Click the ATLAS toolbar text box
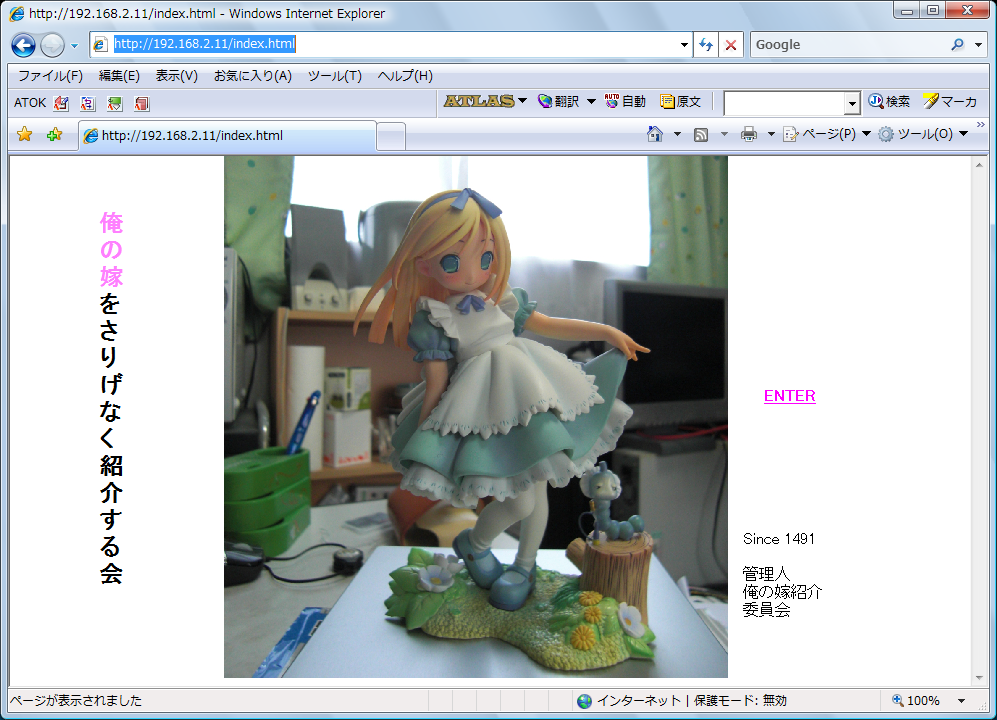The height and width of the screenshot is (720, 997). click(784, 102)
